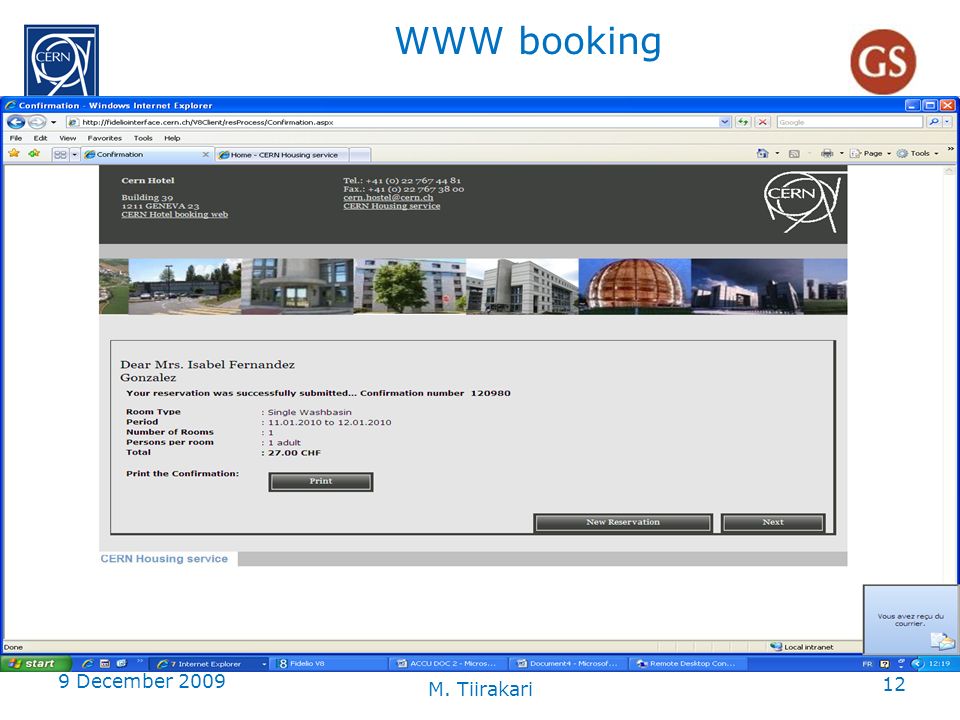Go back with the browser Back arrow
This screenshot has height=720, width=960.
tap(17, 122)
